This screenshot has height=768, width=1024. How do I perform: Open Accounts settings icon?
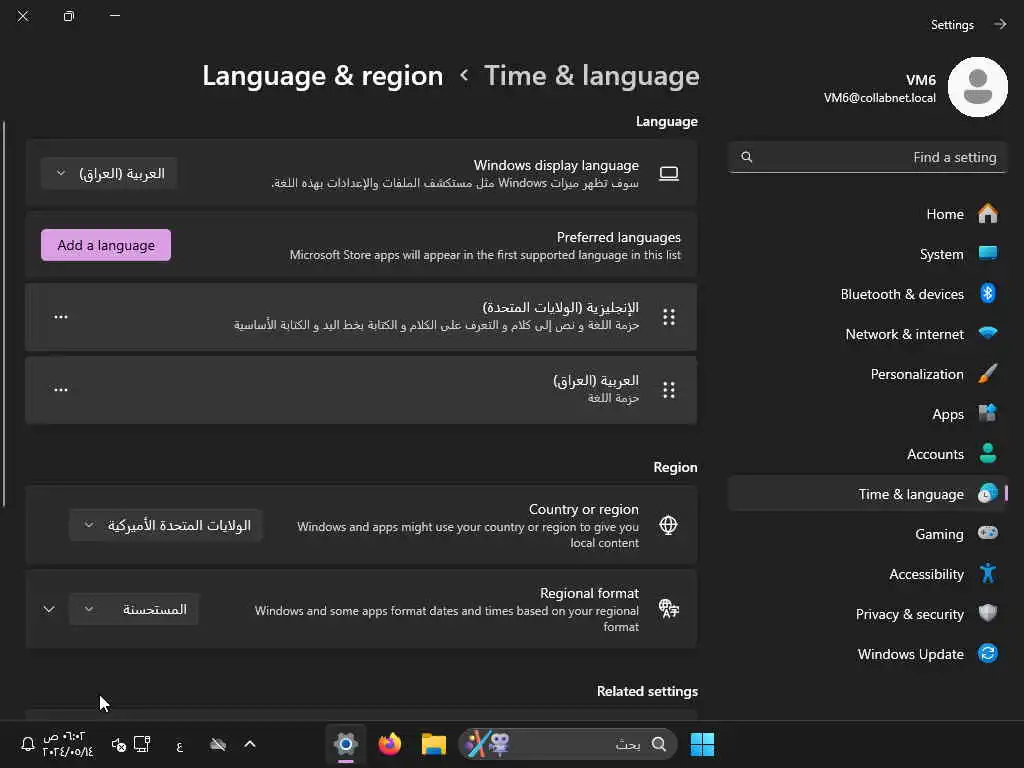987,453
